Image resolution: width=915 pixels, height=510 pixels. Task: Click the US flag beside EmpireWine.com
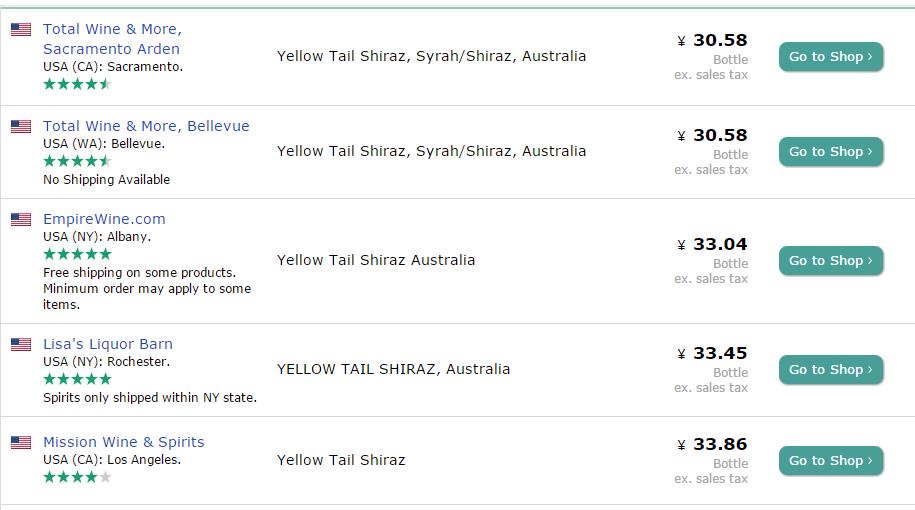click(x=21, y=219)
